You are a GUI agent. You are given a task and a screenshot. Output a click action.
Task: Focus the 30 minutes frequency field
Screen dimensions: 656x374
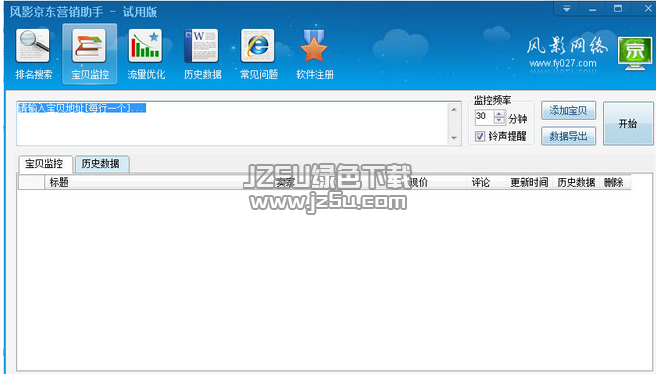pos(484,117)
